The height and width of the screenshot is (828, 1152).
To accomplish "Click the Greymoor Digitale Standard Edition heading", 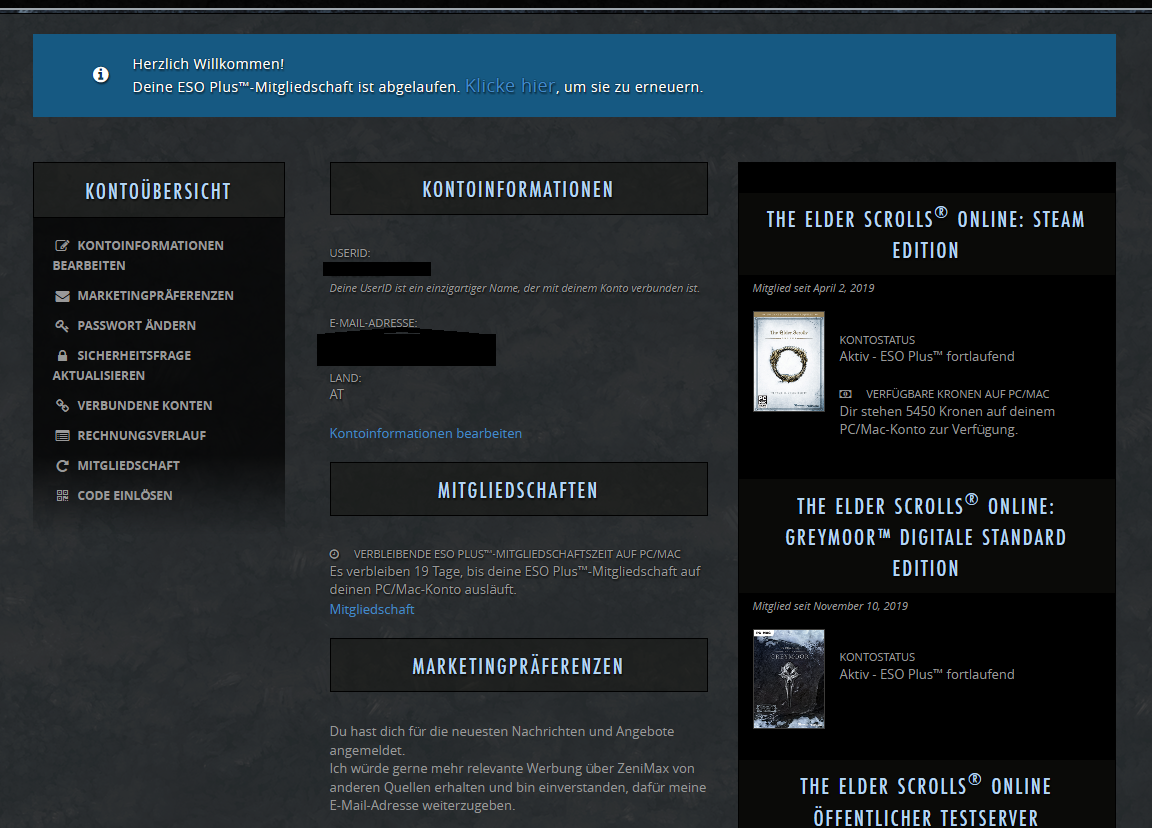I will click(x=926, y=537).
